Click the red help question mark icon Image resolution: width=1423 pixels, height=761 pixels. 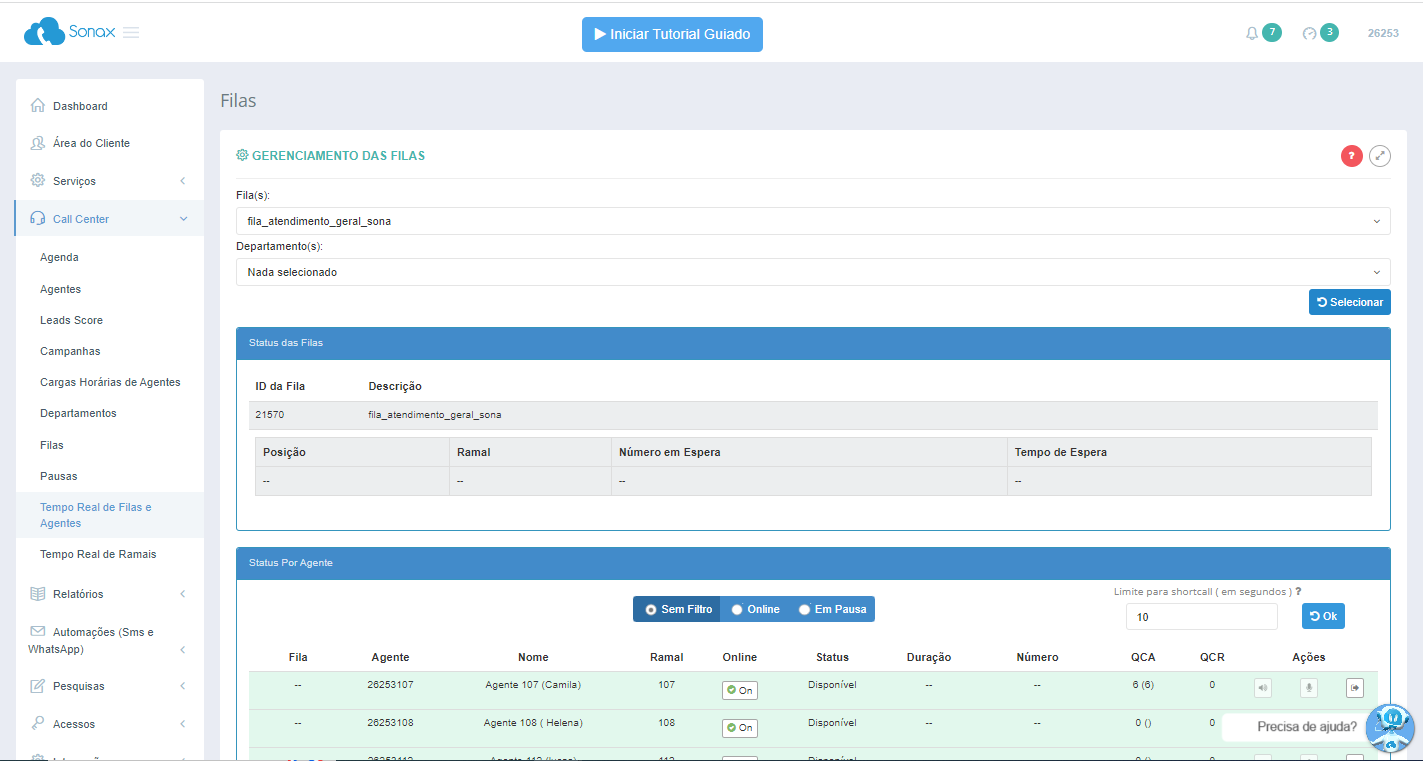(1351, 156)
